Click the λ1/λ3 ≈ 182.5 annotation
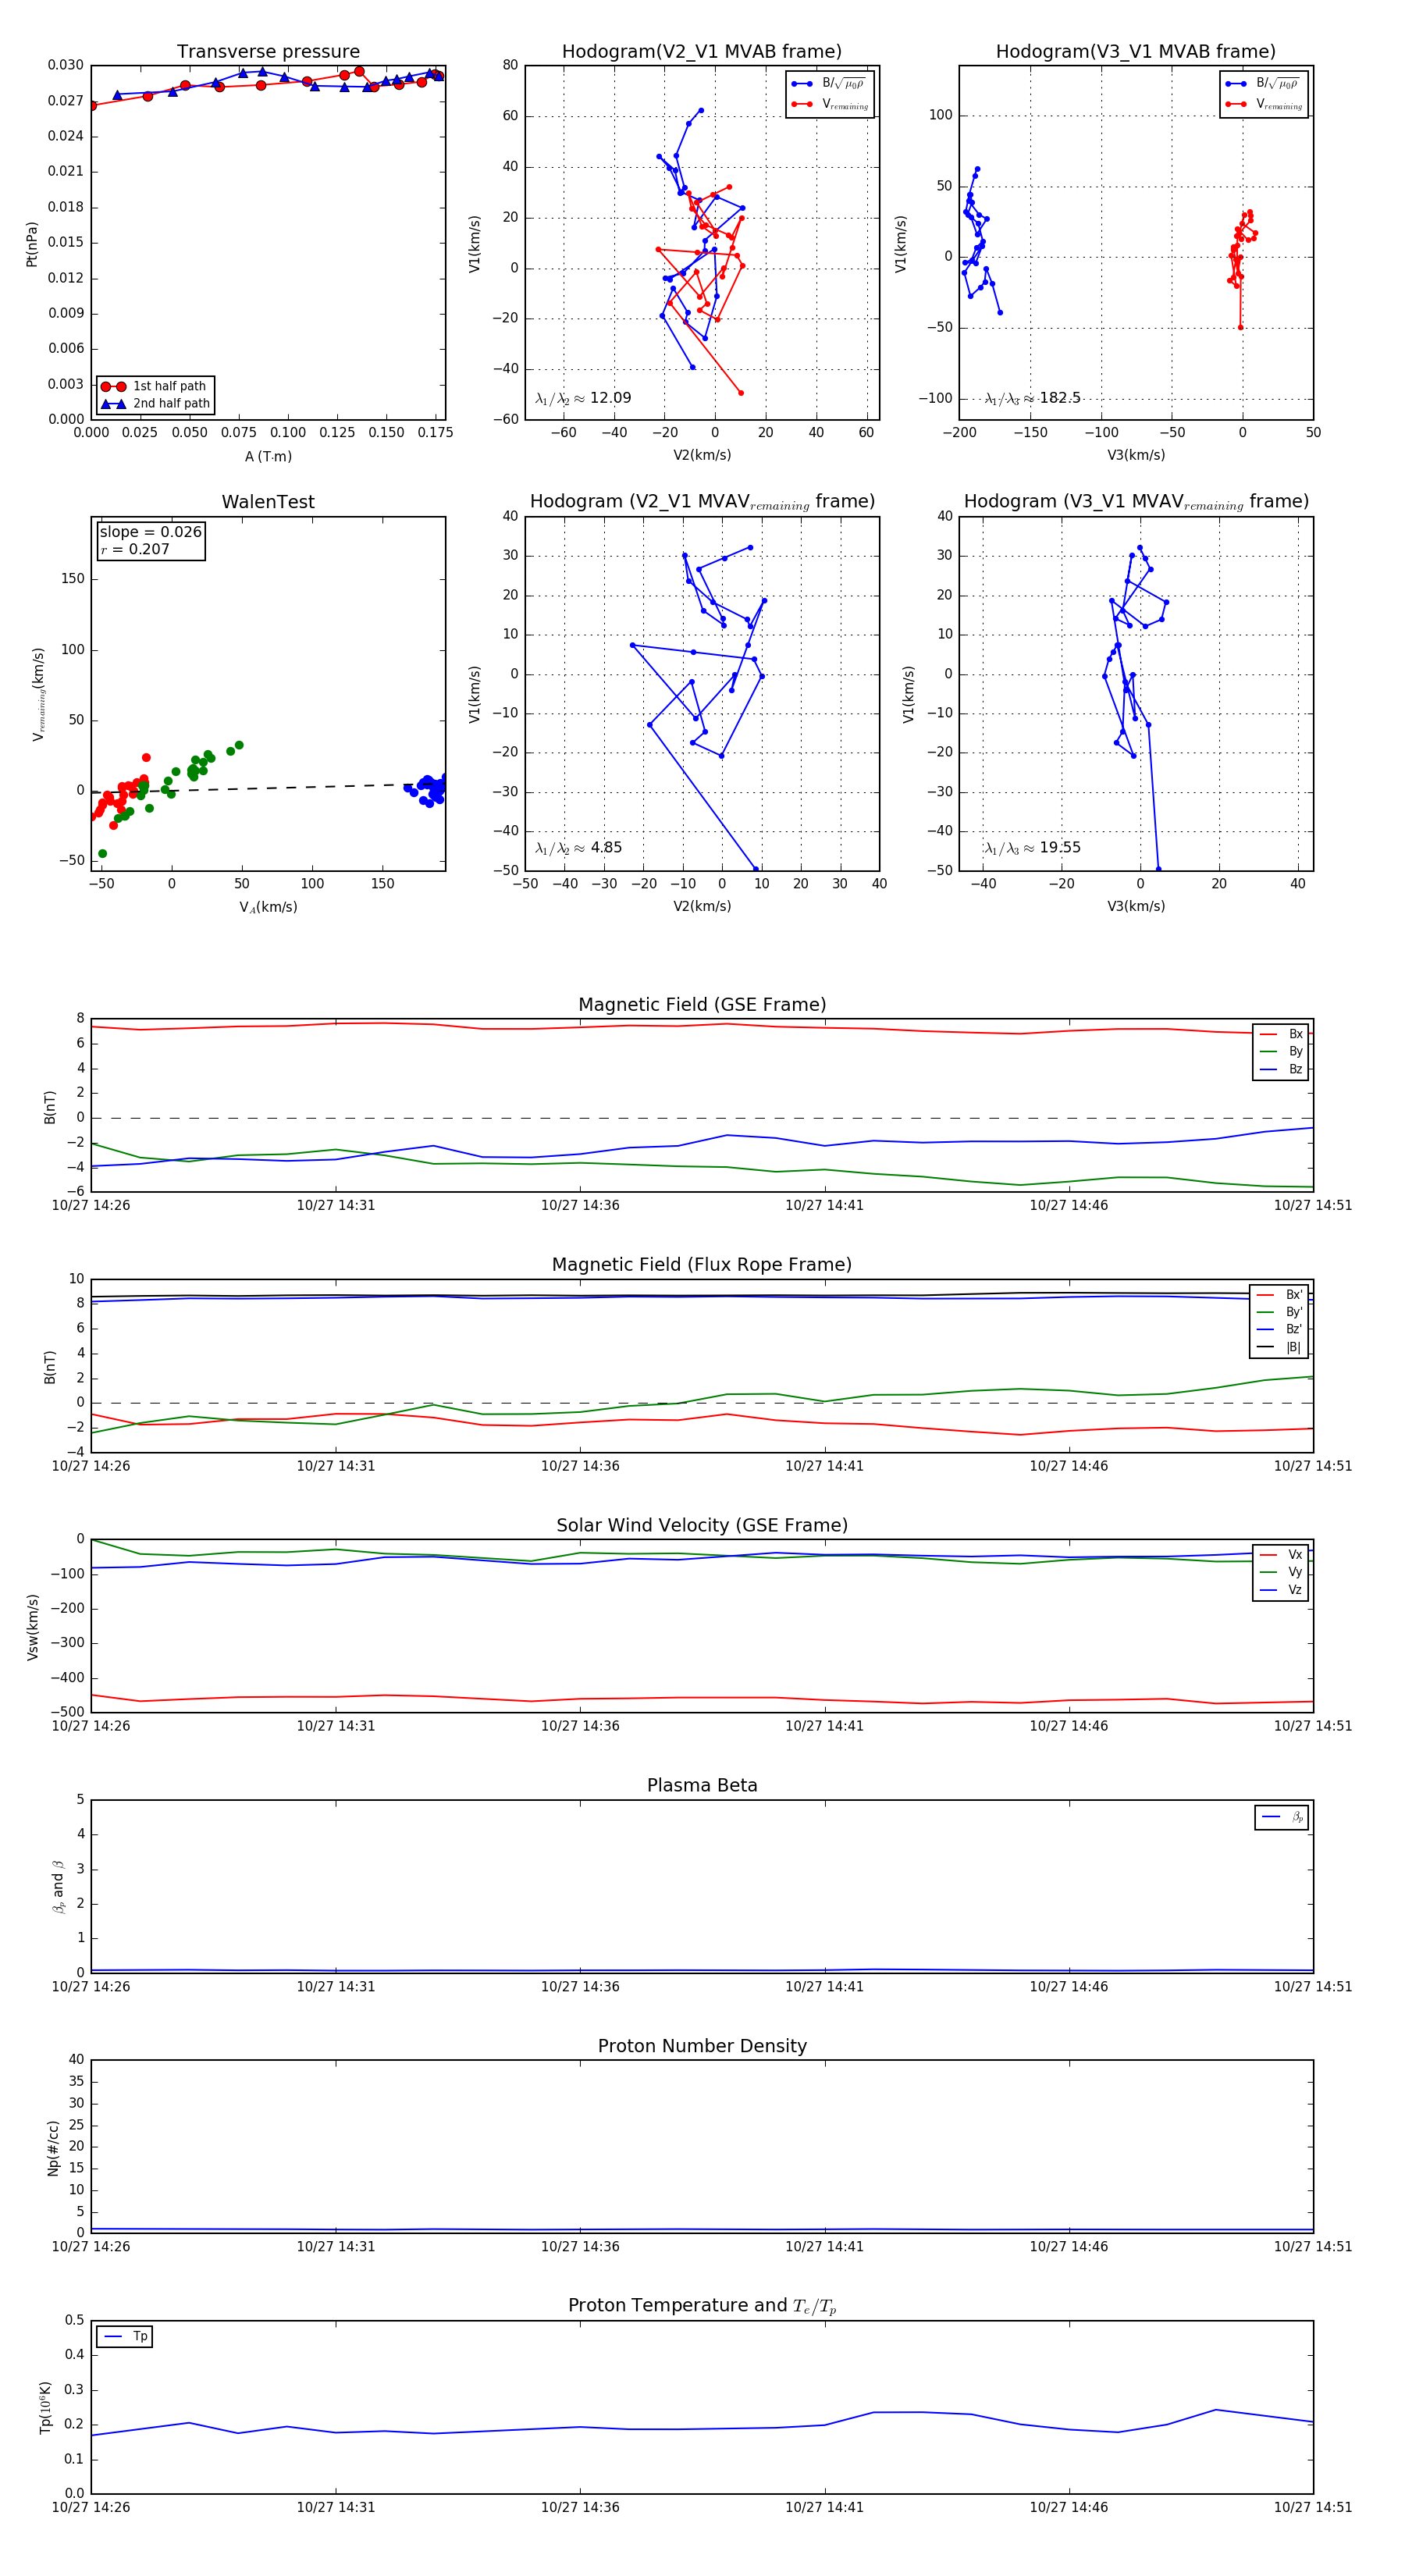 pos(1033,398)
